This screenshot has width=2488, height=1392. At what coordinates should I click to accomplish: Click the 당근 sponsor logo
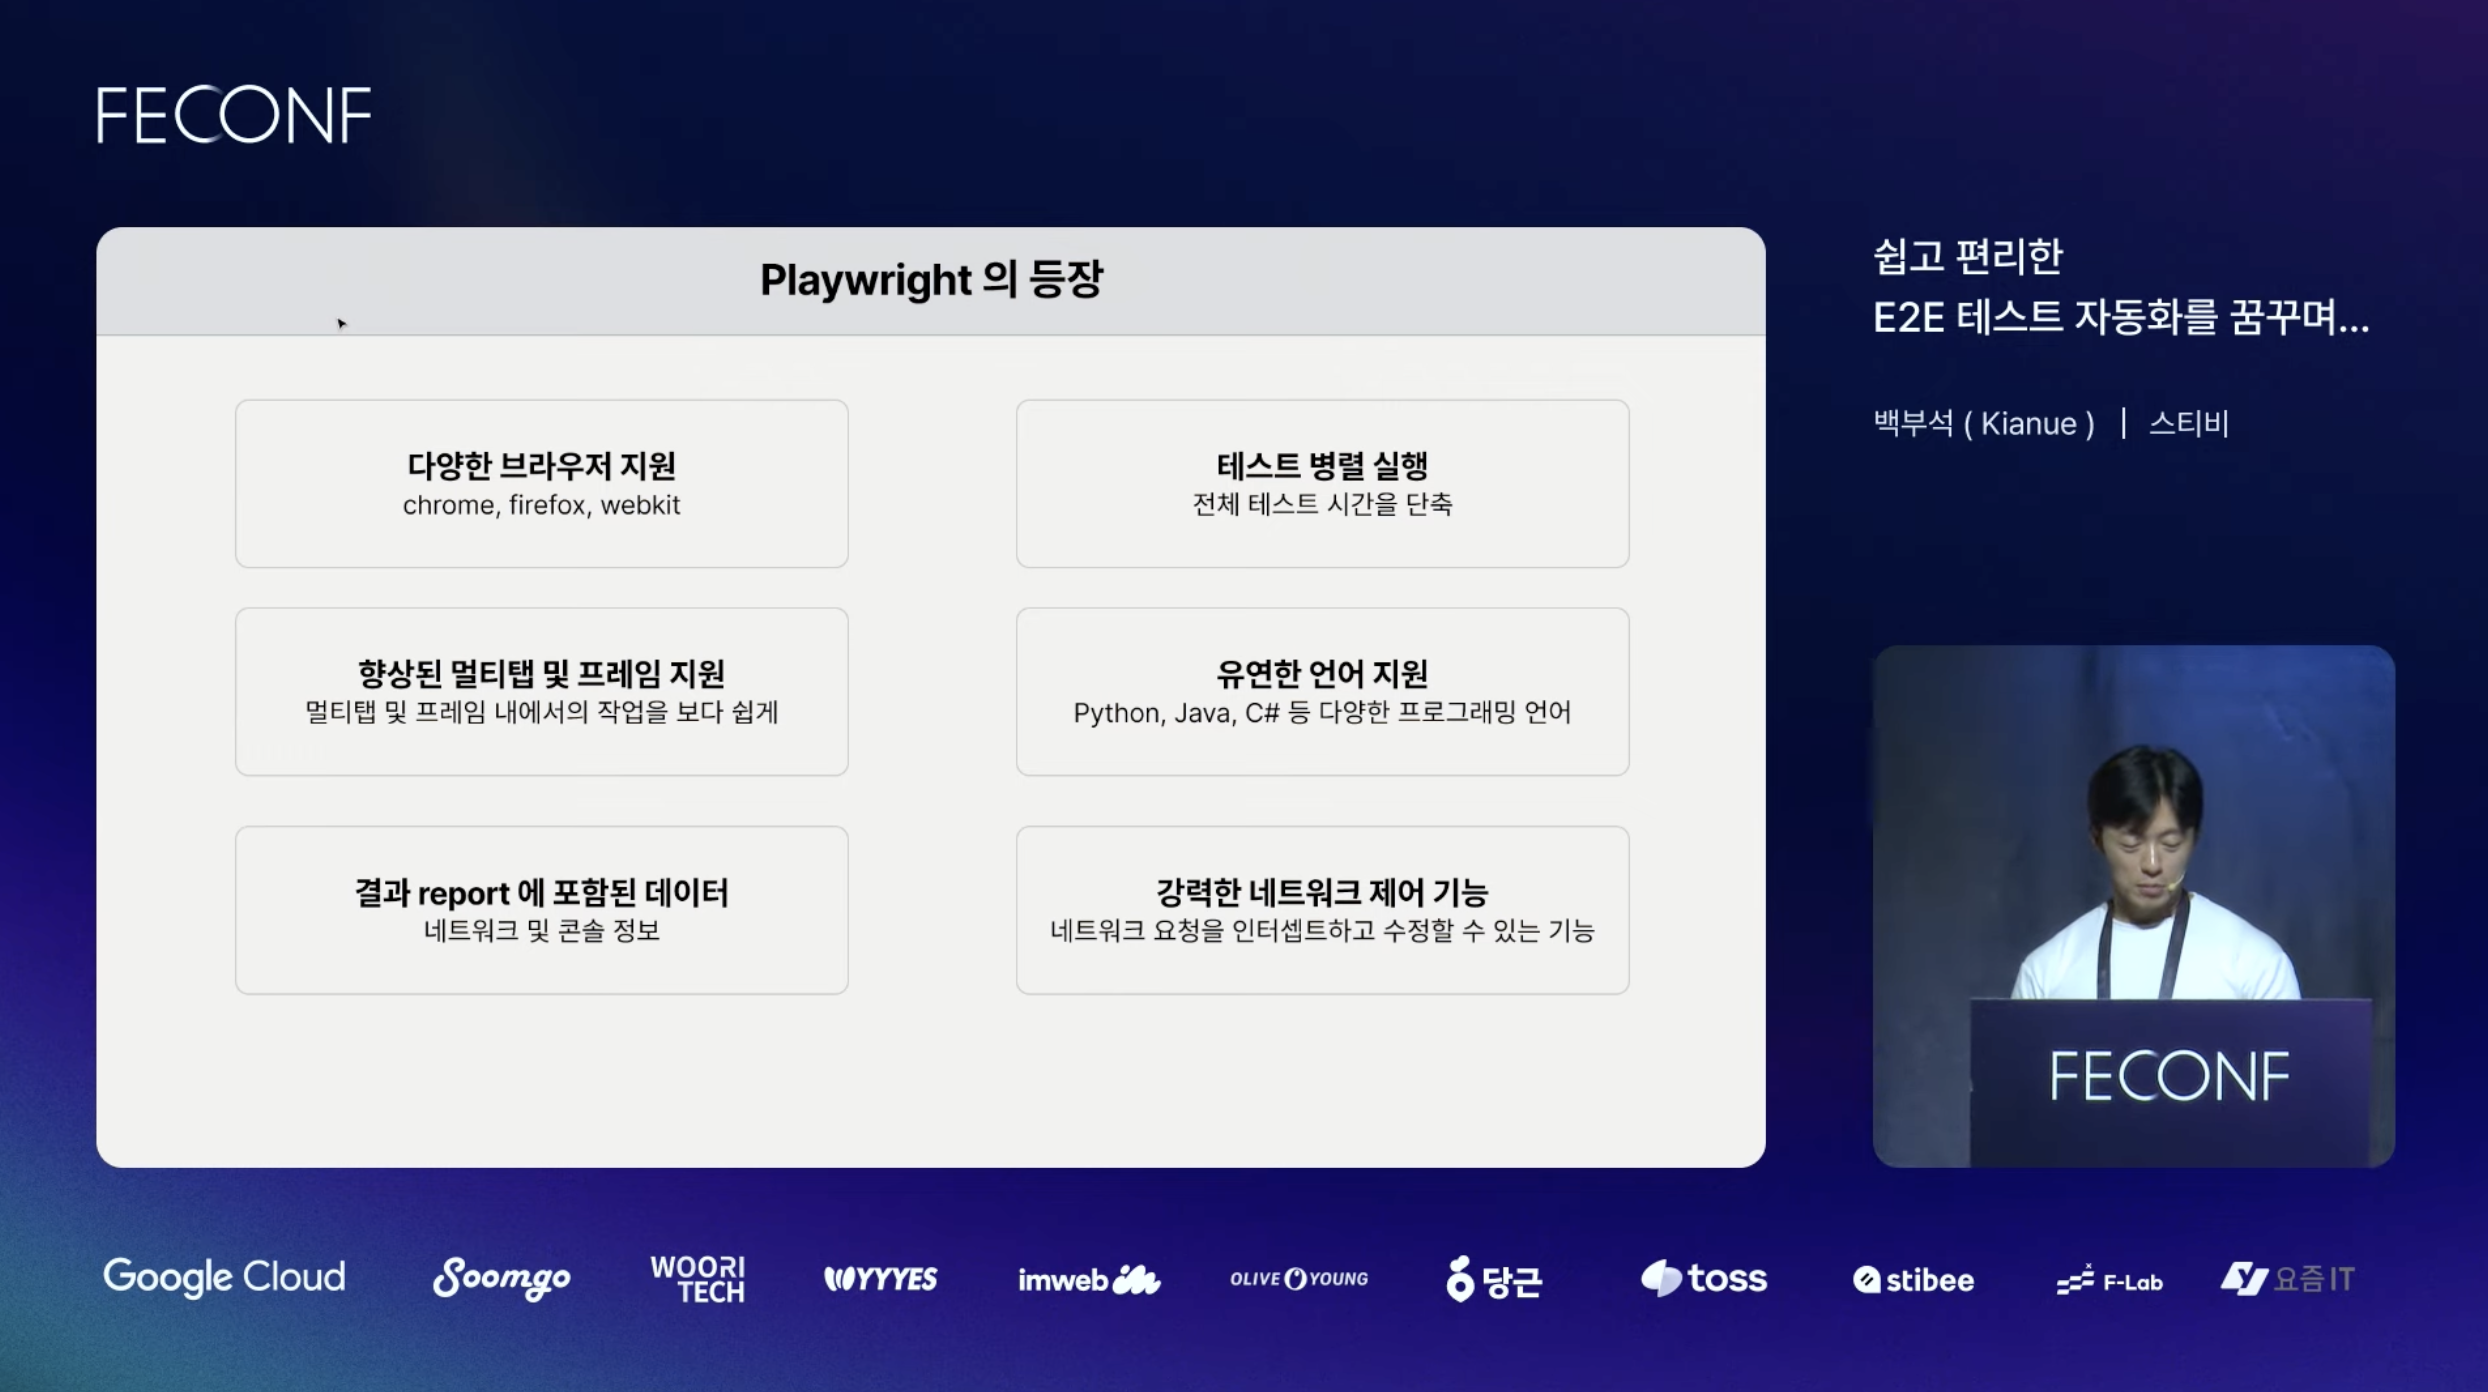(x=1494, y=1279)
